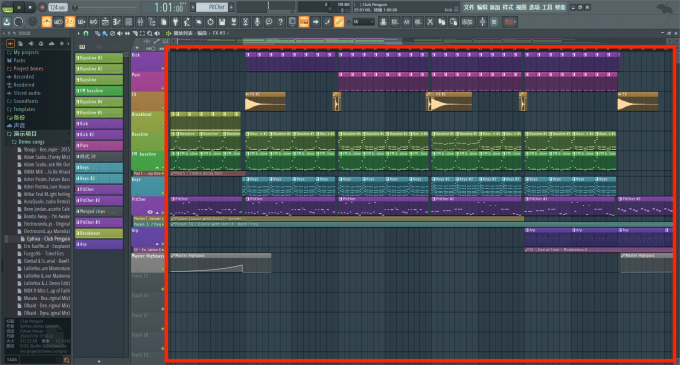Open the 添加 menu in the menu bar
Screen dimensions: 680x365
pos(495,7)
